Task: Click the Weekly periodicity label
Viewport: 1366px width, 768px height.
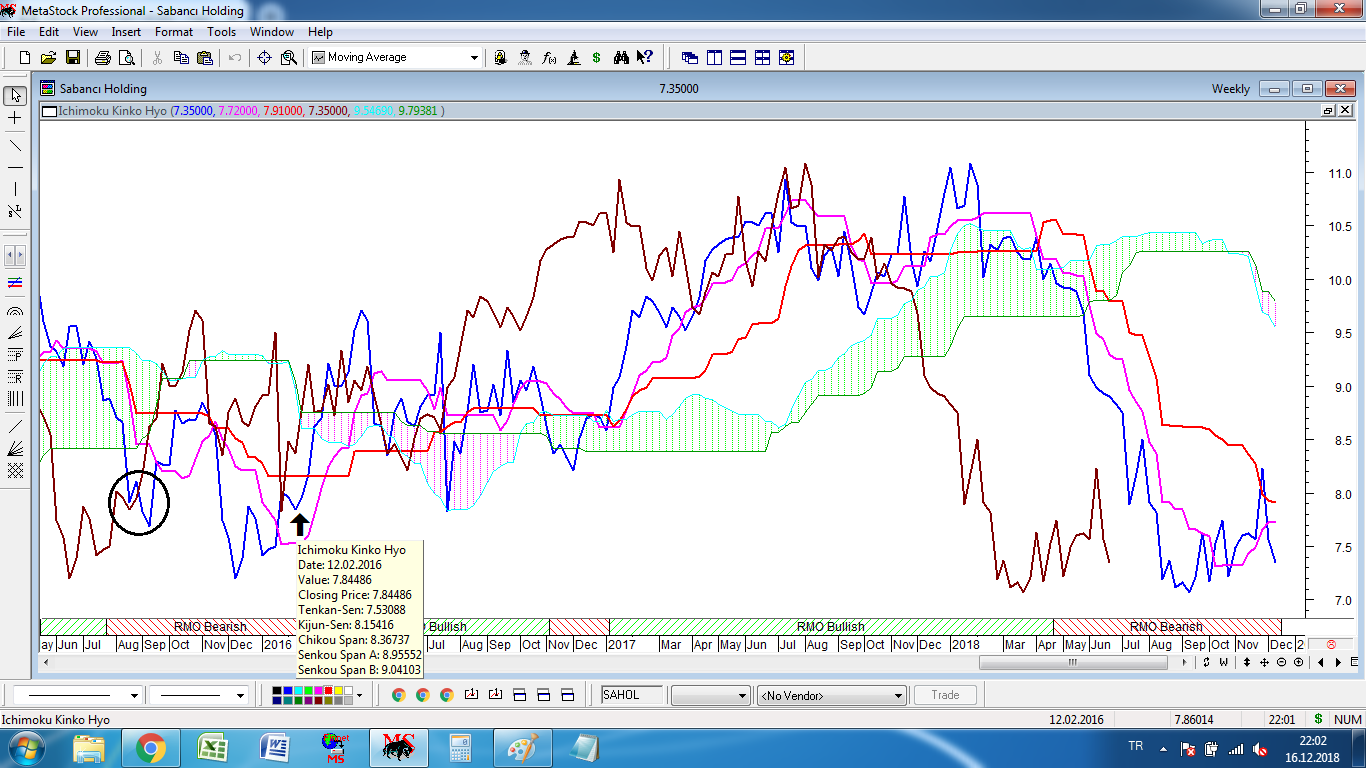Action: click(1230, 89)
